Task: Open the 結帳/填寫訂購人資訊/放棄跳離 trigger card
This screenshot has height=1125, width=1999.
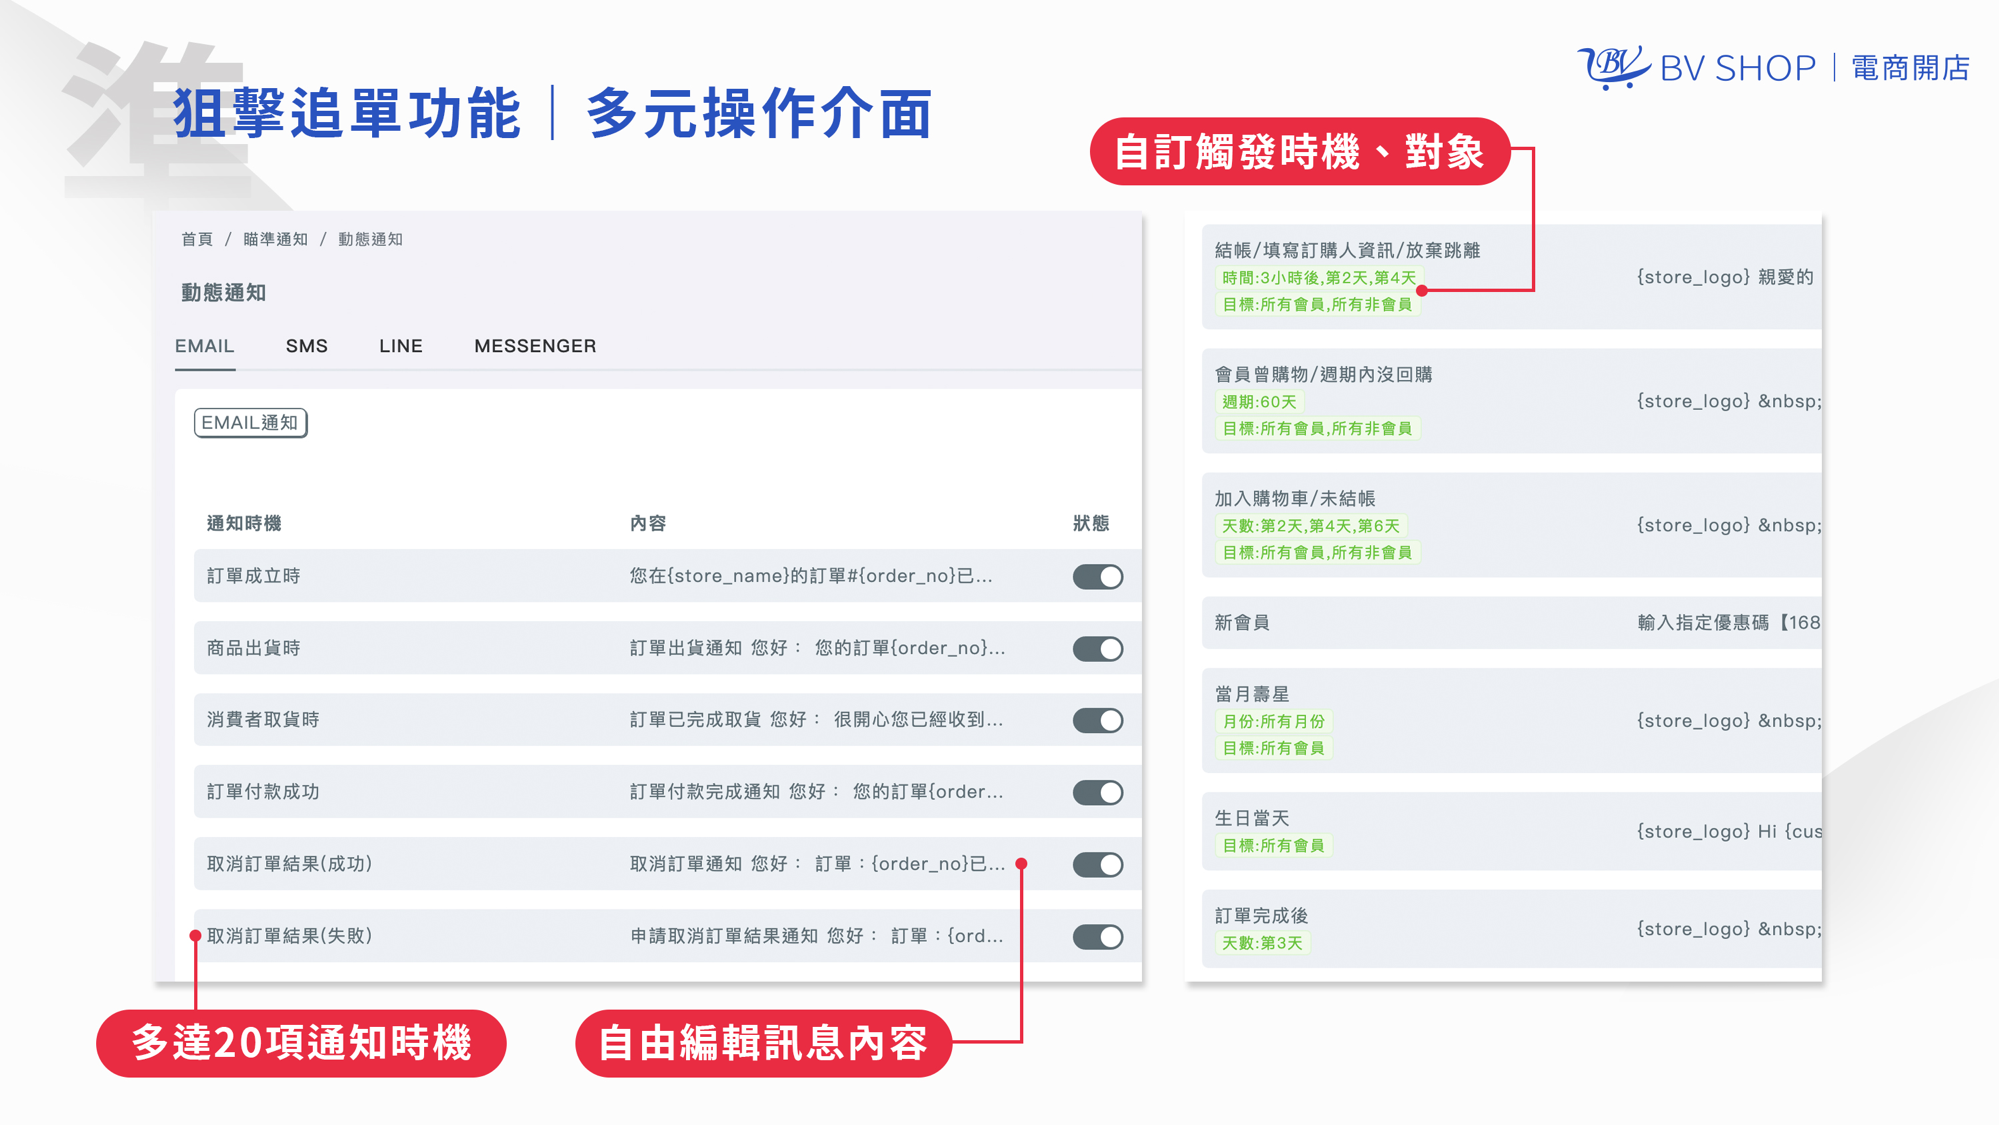Action: pyautogui.click(x=1512, y=276)
